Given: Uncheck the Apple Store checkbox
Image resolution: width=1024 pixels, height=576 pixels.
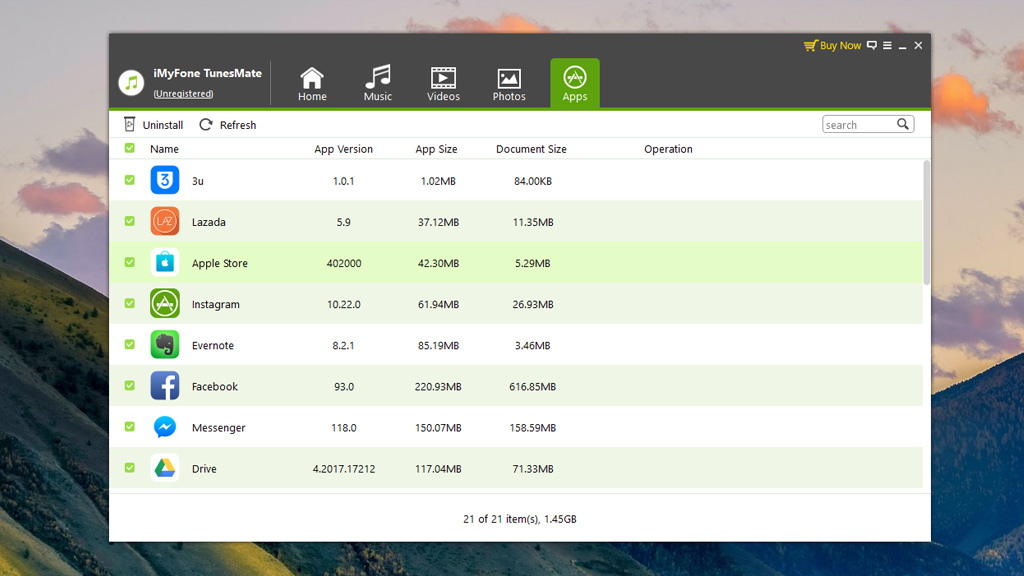Looking at the screenshot, I should coord(130,263).
